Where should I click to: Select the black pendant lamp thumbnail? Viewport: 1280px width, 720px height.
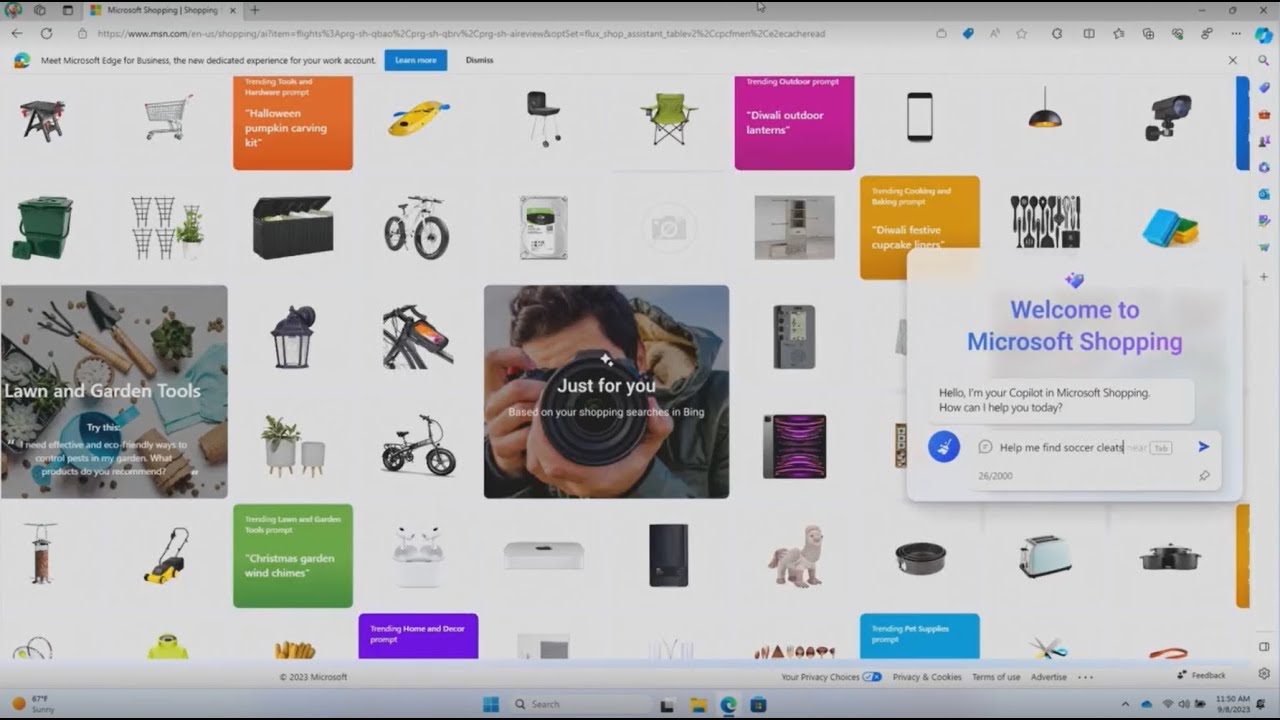(1045, 107)
